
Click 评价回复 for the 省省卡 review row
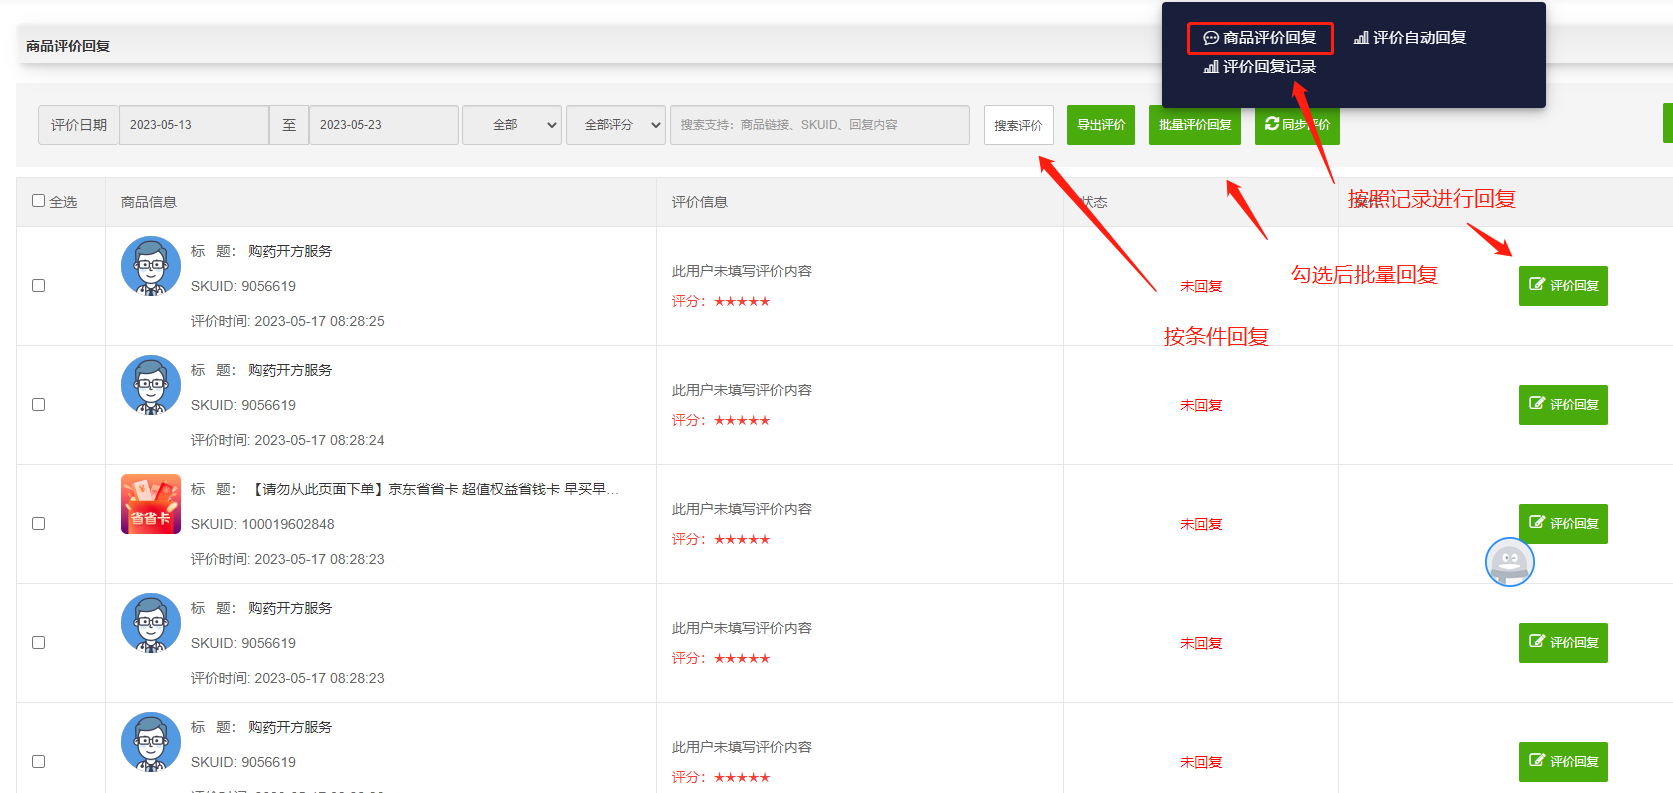[1562, 524]
